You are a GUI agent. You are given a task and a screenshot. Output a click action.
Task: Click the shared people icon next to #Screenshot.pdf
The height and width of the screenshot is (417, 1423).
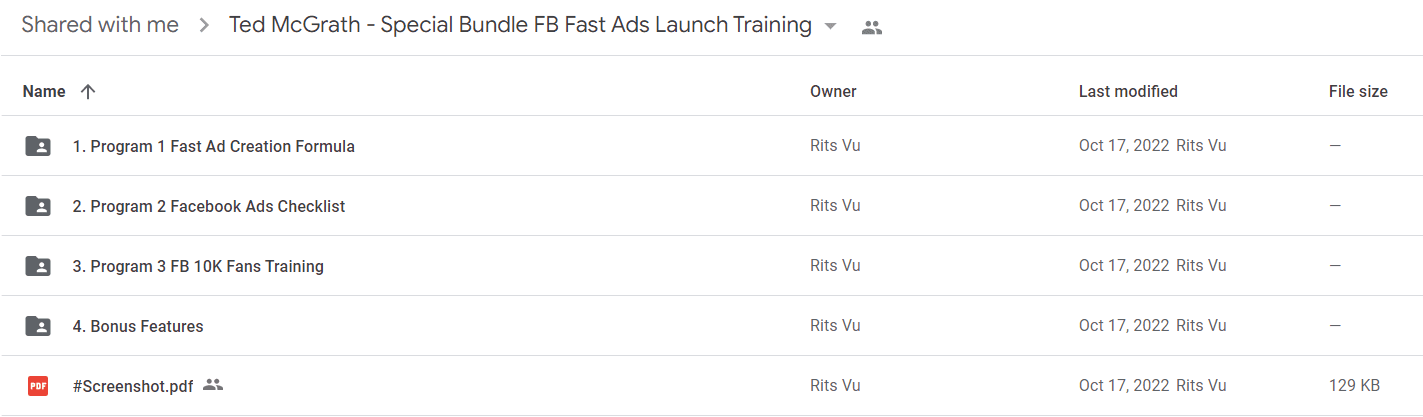212,384
